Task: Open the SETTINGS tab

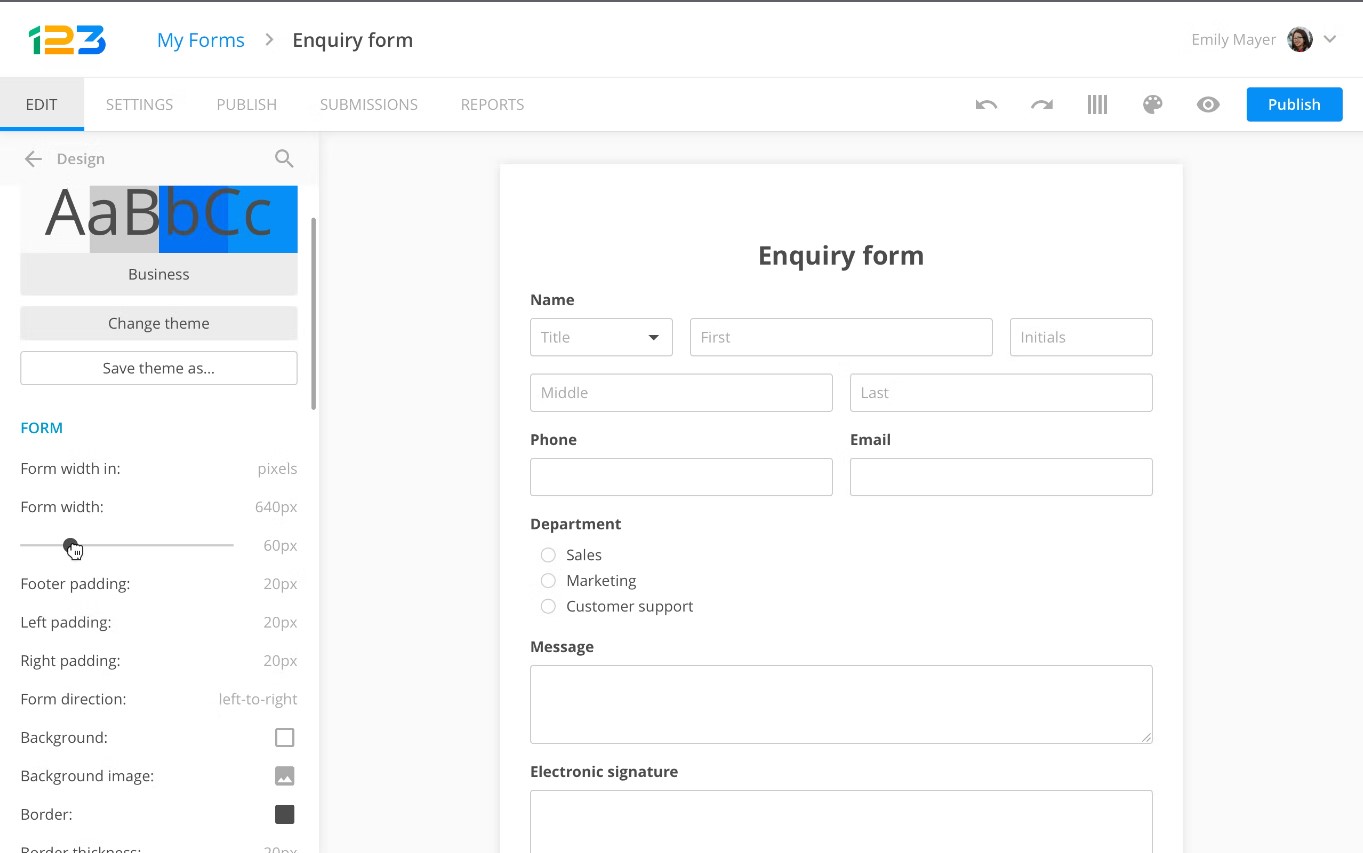Action: click(139, 104)
